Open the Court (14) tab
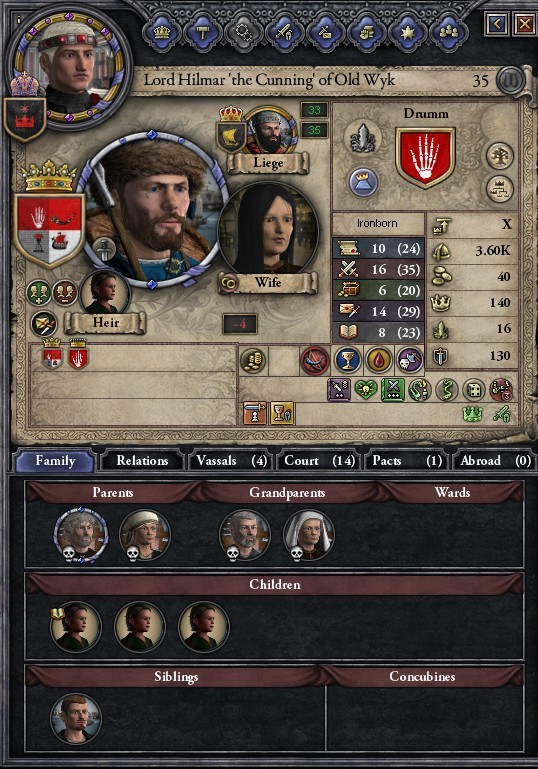The width and height of the screenshot is (538, 769). (319, 461)
